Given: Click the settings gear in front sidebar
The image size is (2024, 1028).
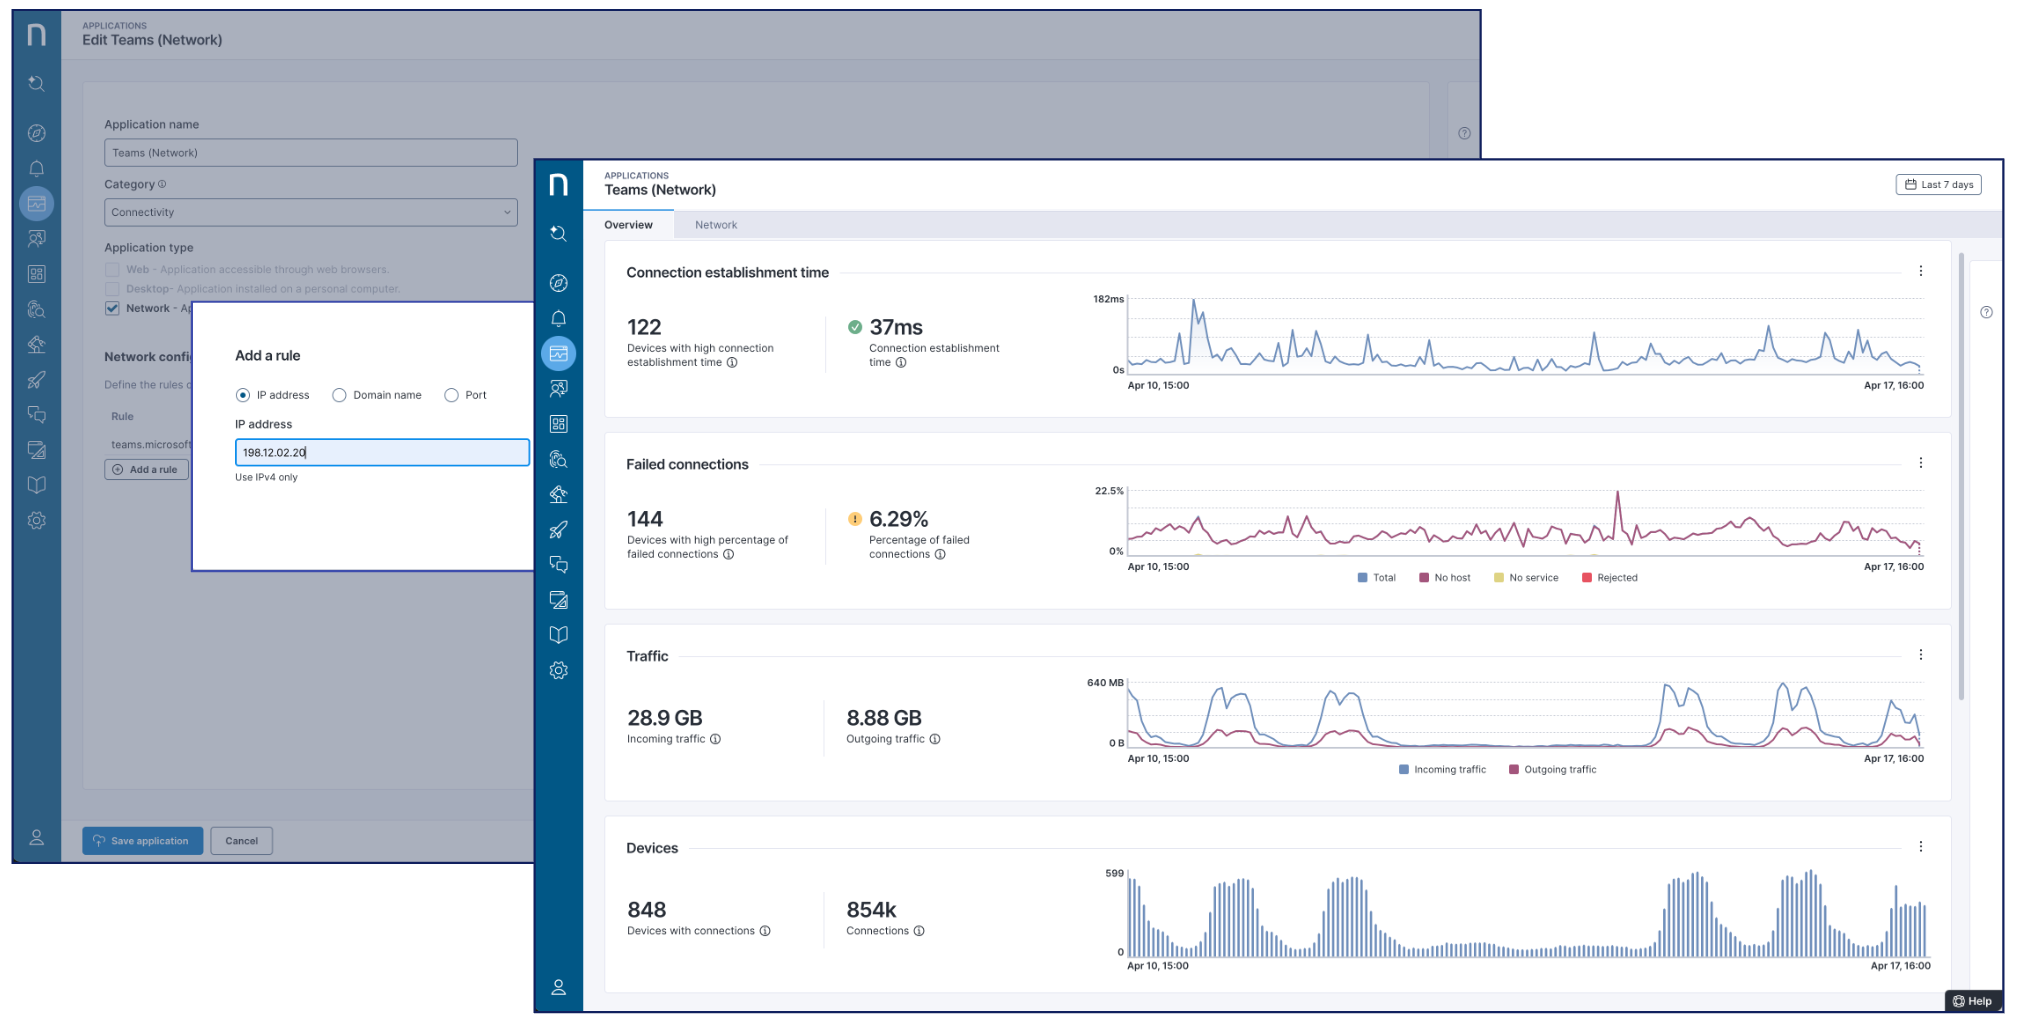Looking at the screenshot, I should pos(558,671).
